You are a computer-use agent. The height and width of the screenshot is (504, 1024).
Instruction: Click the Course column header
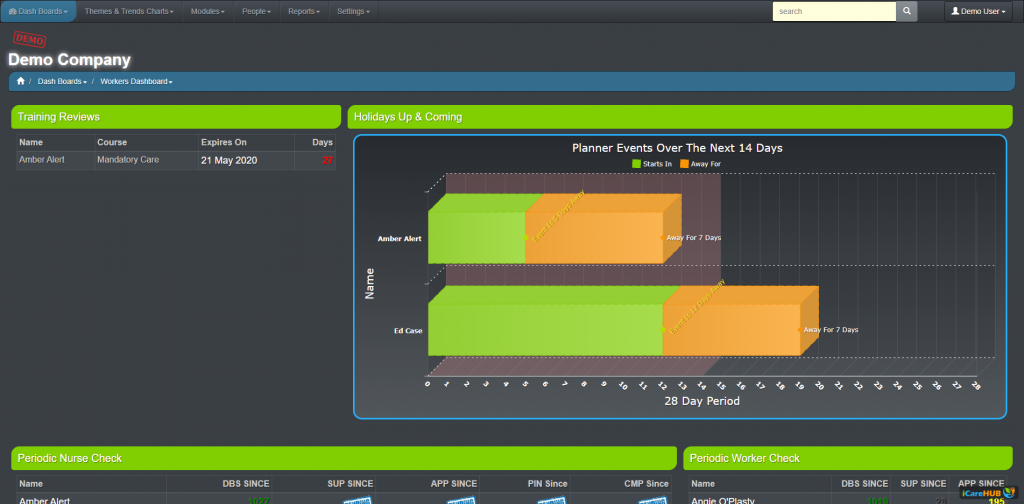[x=146, y=142]
